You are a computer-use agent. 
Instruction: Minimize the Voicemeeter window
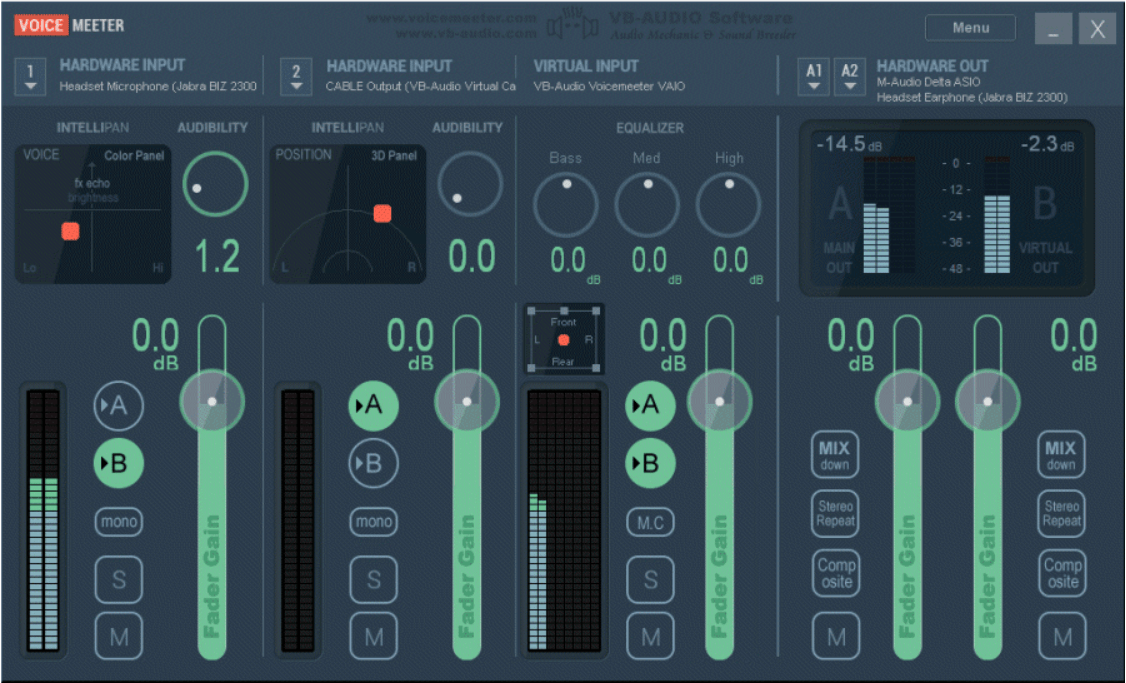pyautogui.click(x=1053, y=29)
